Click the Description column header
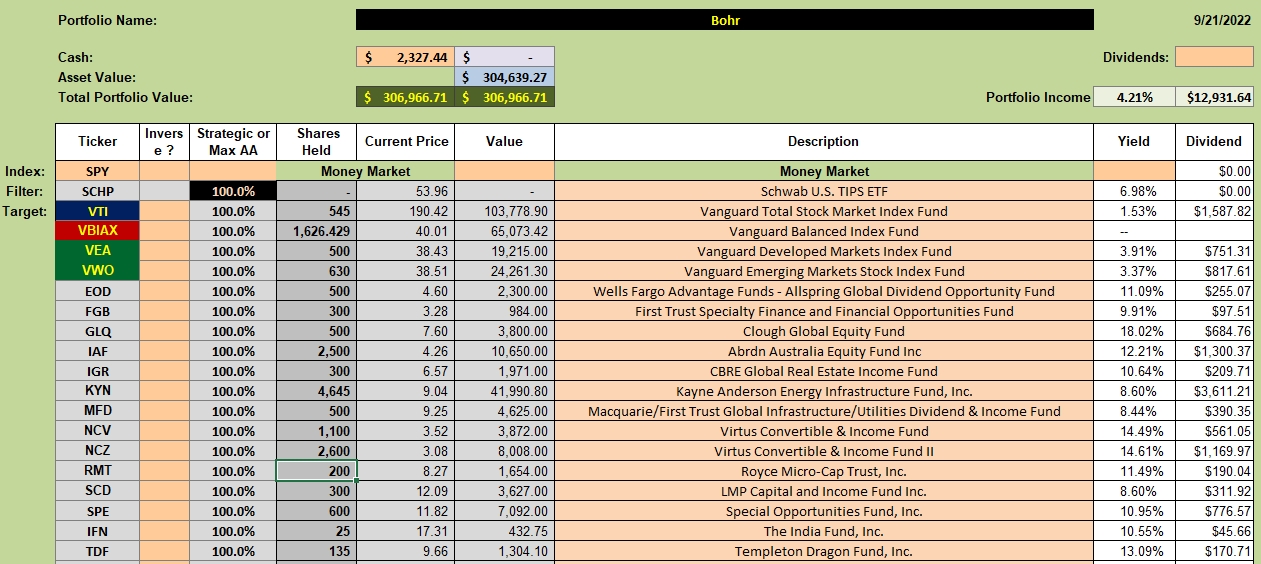Viewport: 1261px width, 564px height. 823,142
